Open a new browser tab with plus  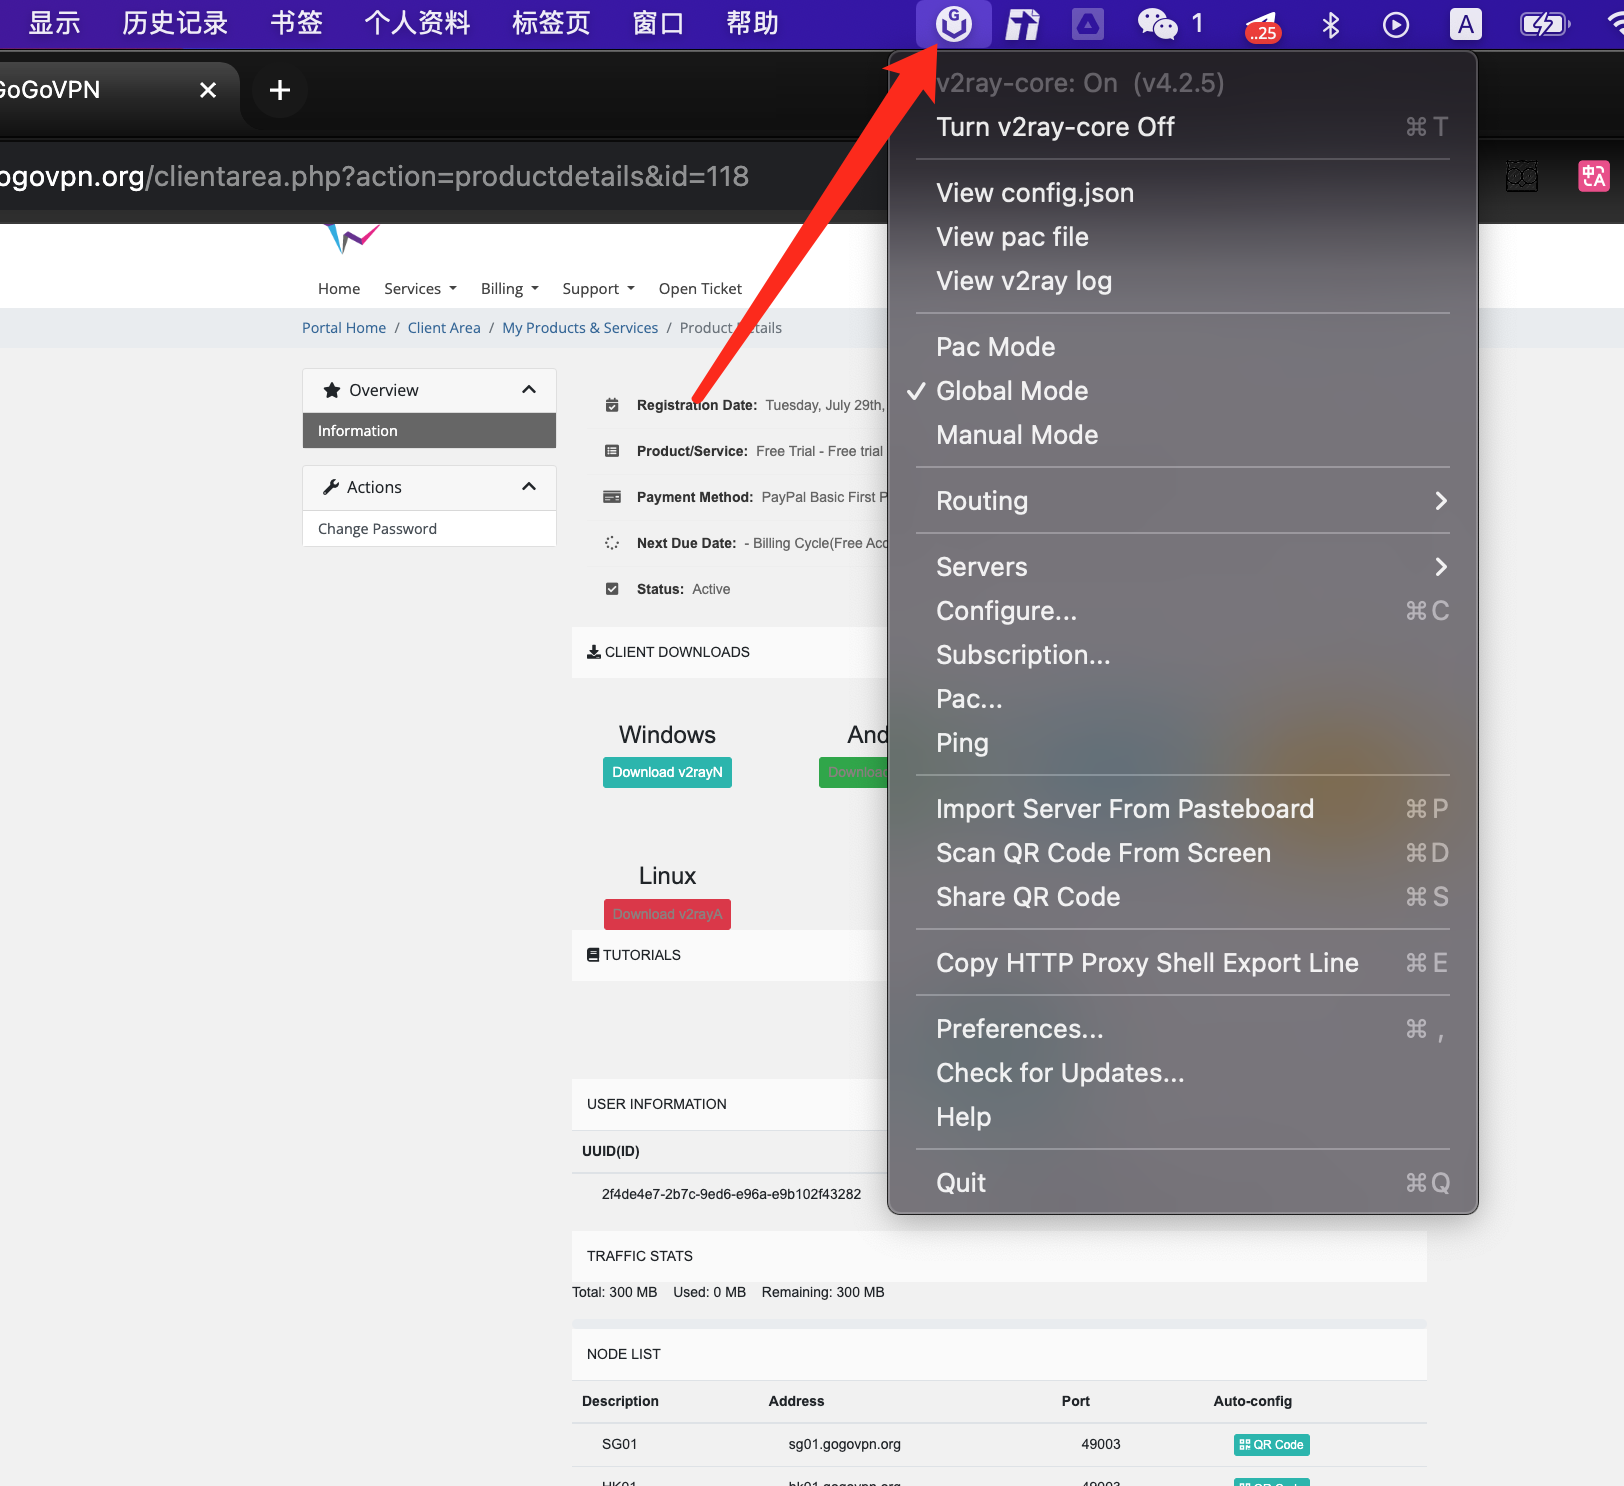click(x=280, y=90)
